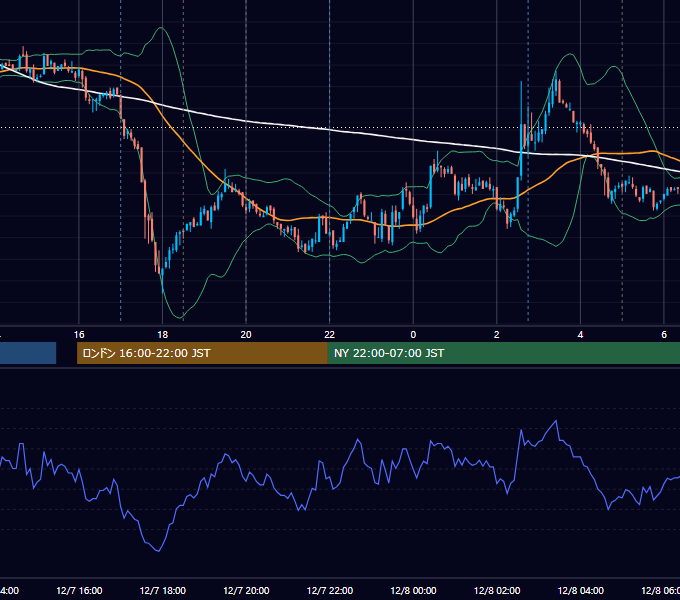Click the 12/8 04:00 date label
The height and width of the screenshot is (600, 680).
pos(581,590)
